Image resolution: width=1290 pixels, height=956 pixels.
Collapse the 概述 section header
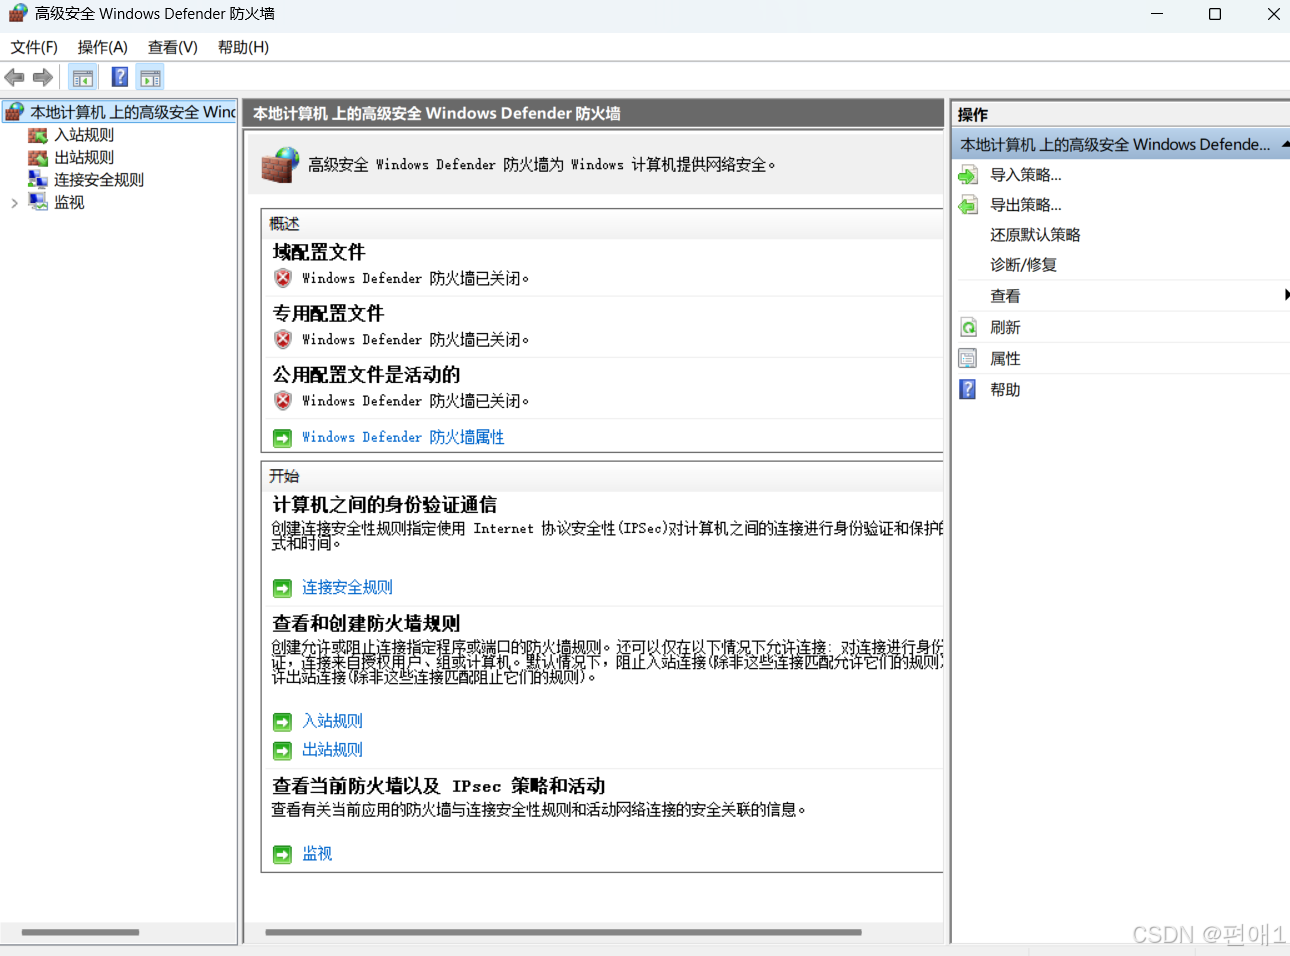coord(284,223)
